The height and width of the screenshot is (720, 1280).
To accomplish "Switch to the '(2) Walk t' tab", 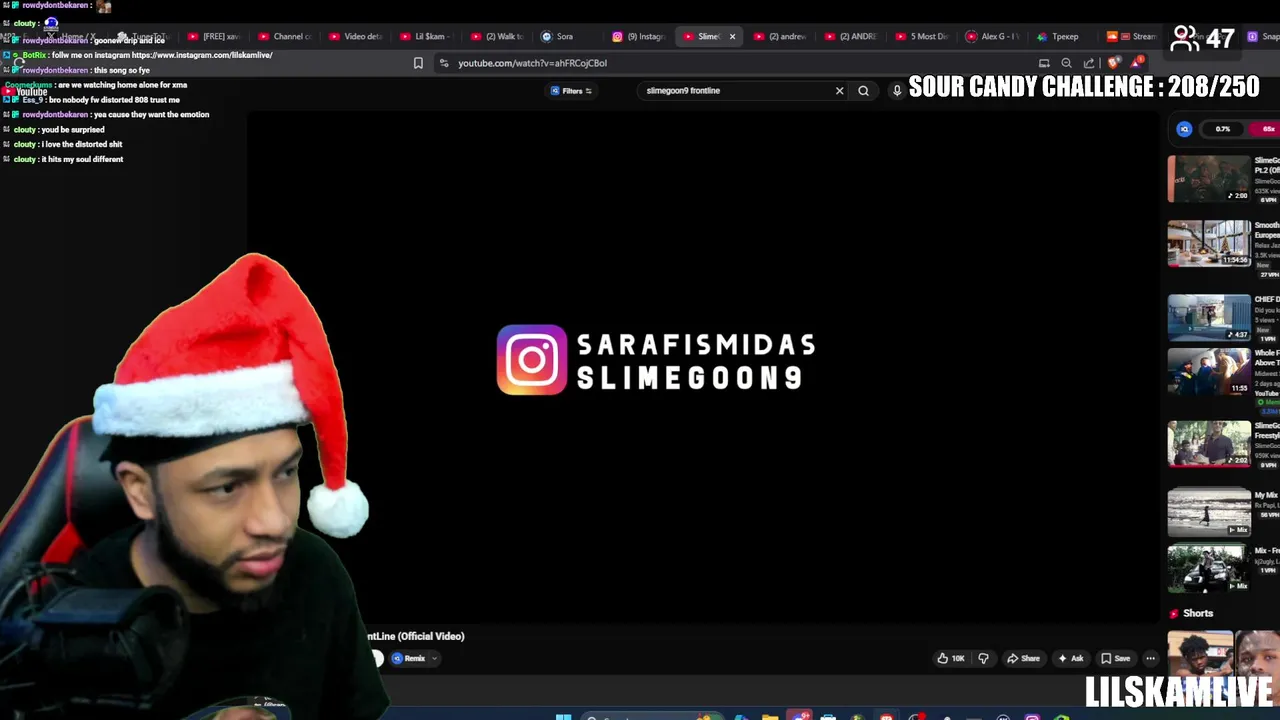I will [x=497, y=36].
